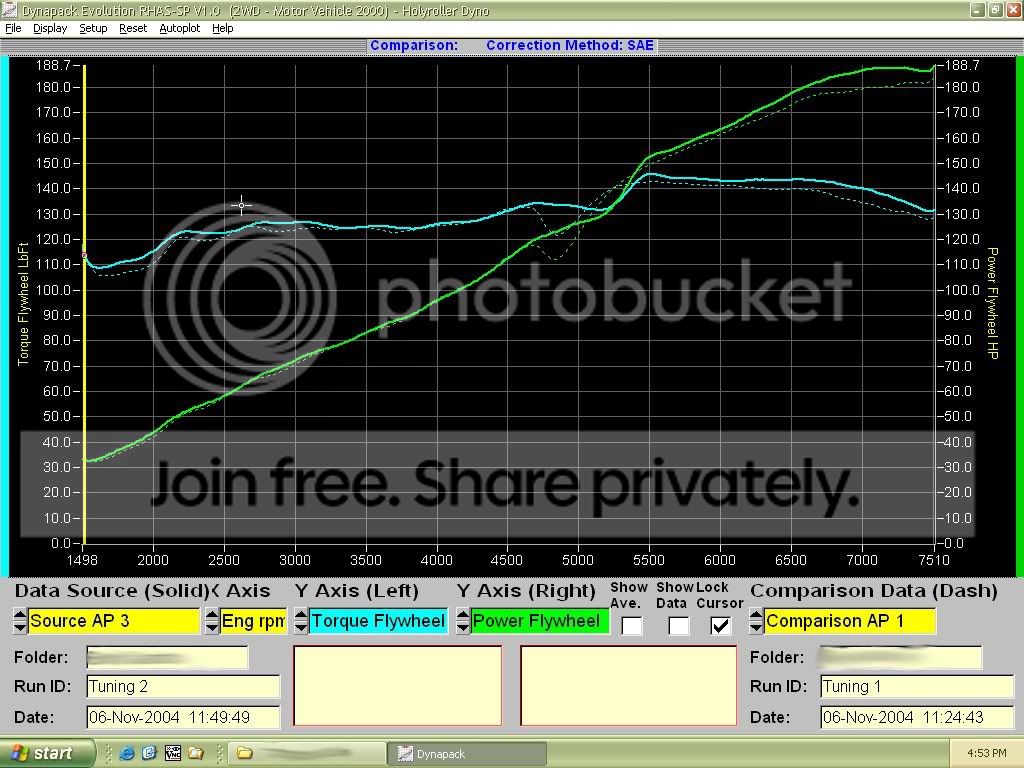Switch to the Dynapack taskbar button
This screenshot has height=768, width=1024.
(x=467, y=753)
